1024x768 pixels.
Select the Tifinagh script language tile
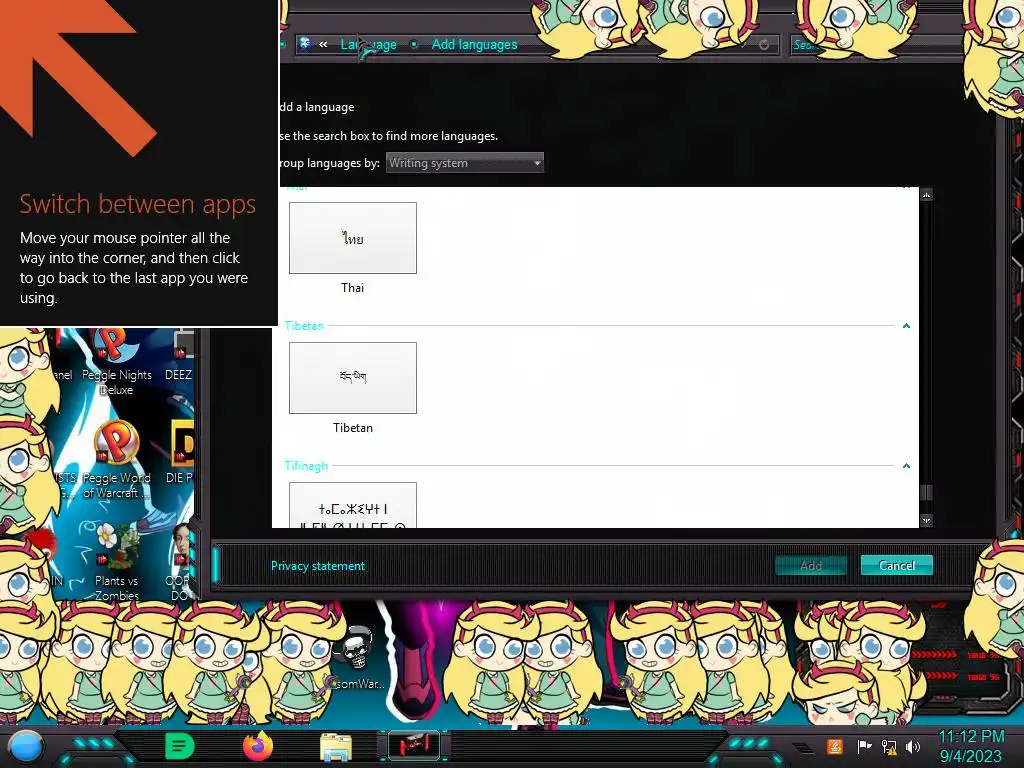pos(353,505)
